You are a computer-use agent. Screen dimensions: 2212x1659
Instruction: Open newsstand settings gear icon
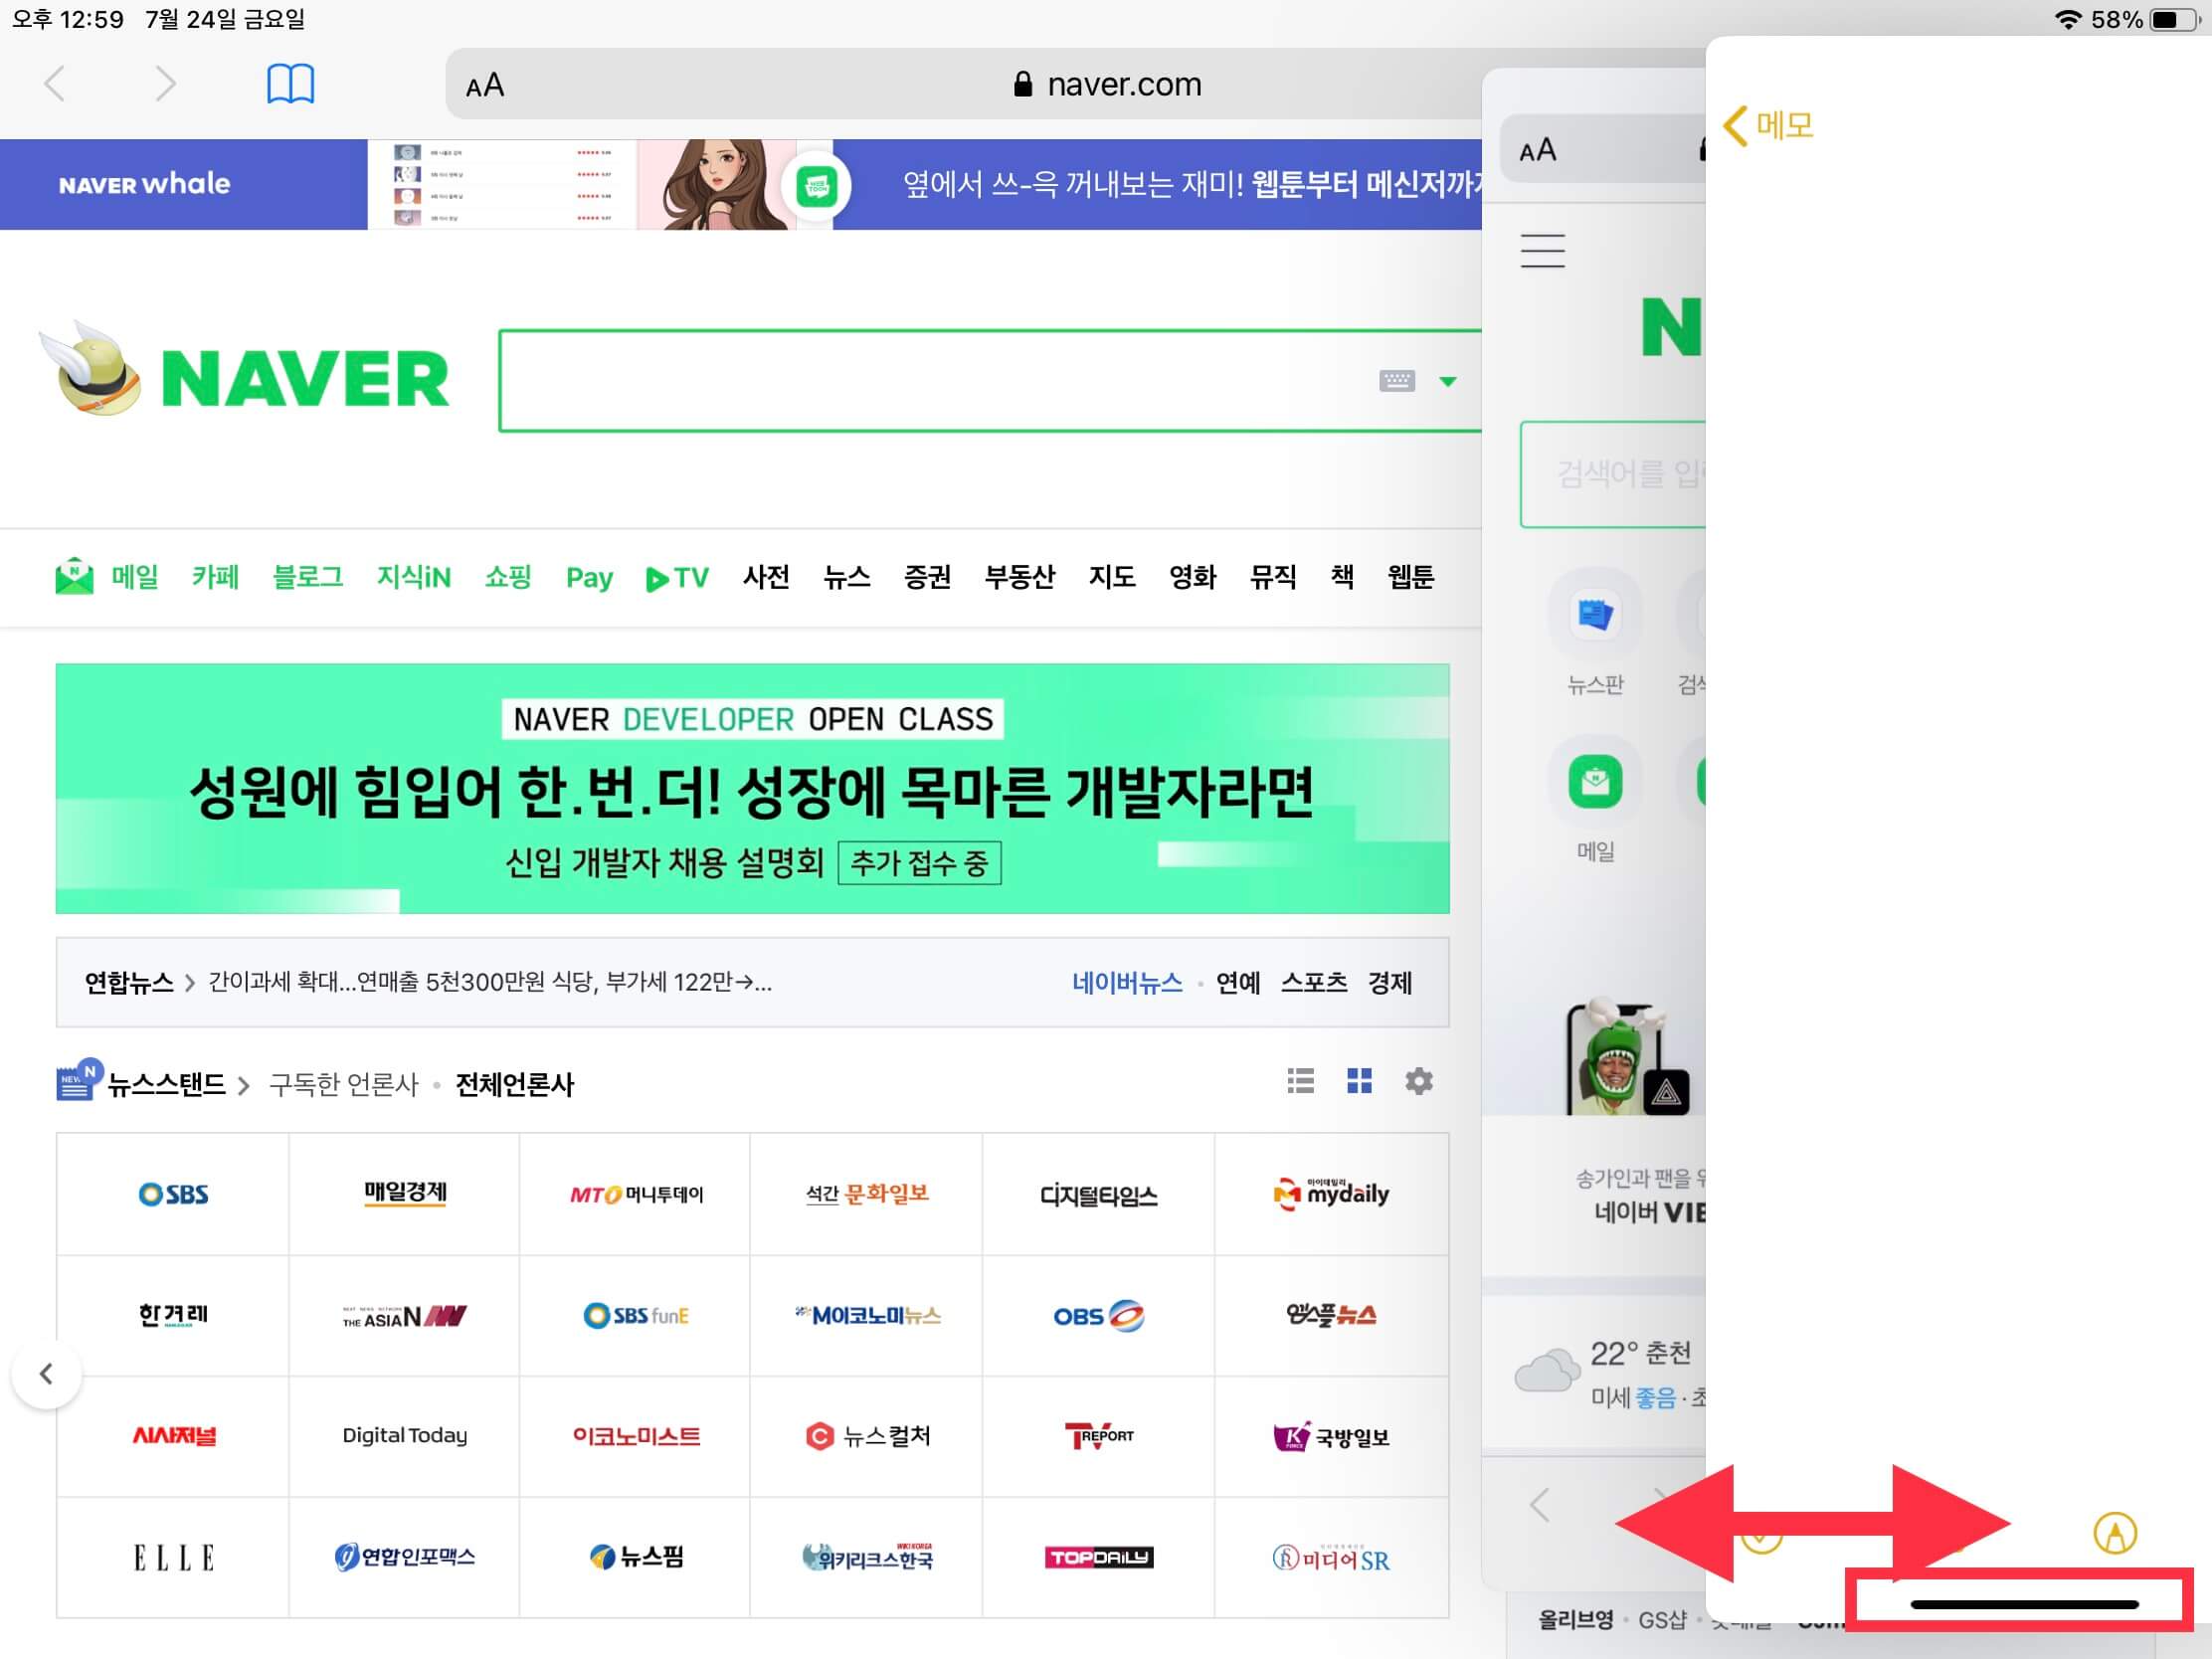tap(1418, 1081)
